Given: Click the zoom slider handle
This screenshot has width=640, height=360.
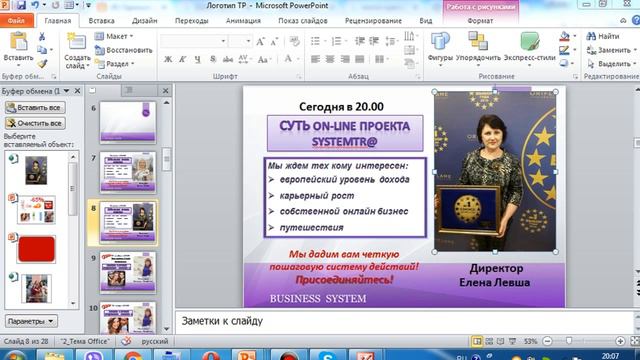Looking at the screenshot, I should point(569,341).
